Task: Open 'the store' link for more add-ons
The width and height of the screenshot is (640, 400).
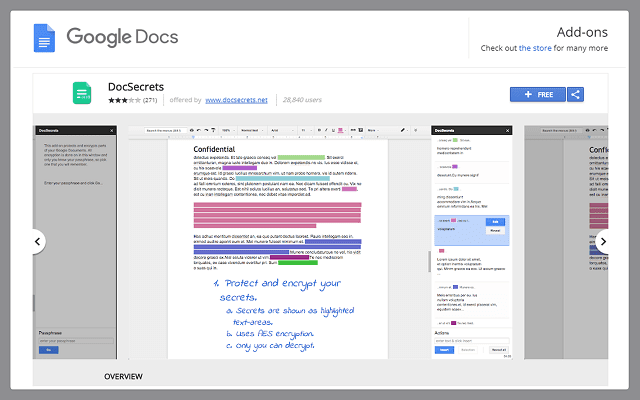Action: click(535, 48)
